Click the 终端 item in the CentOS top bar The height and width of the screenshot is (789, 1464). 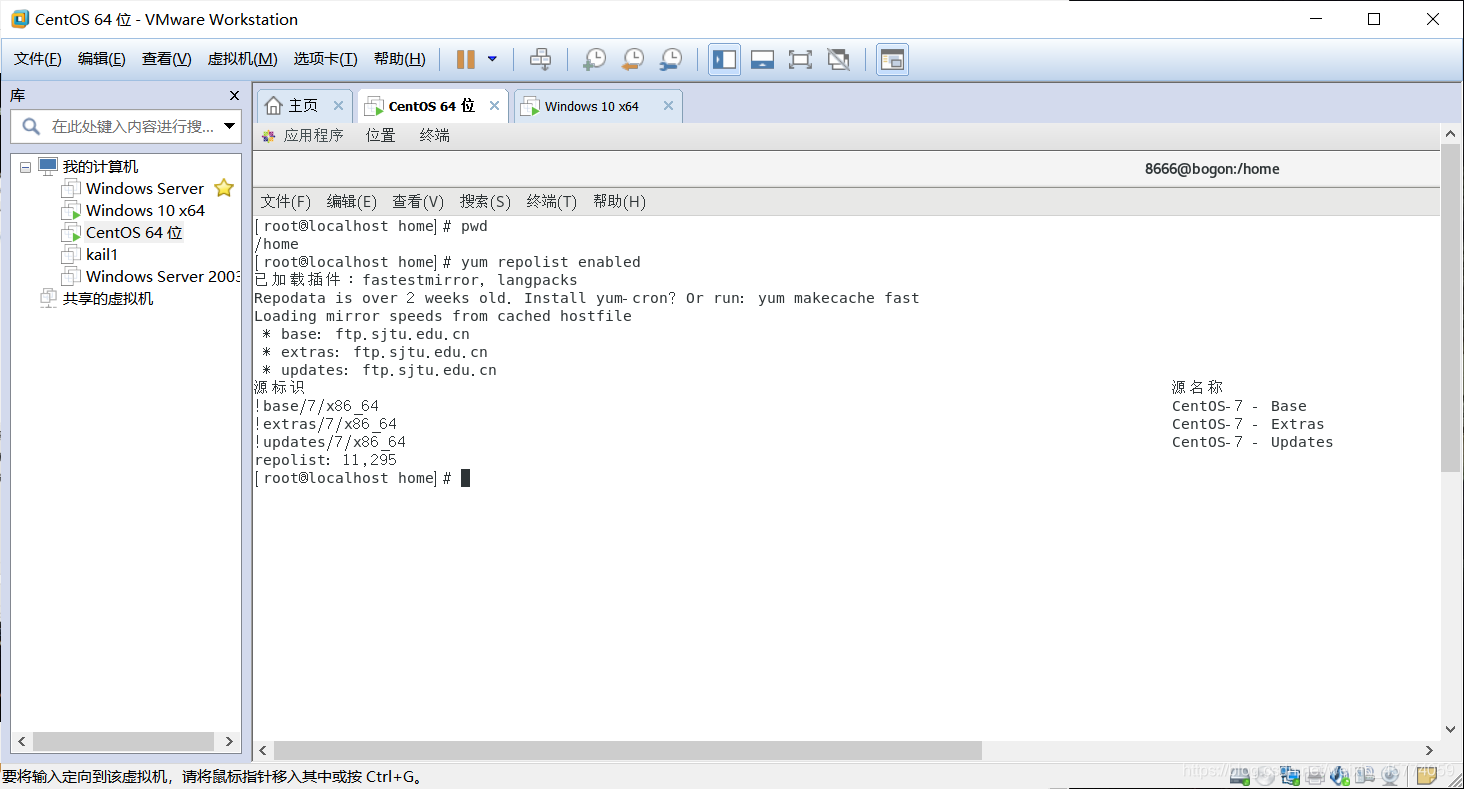click(x=434, y=135)
